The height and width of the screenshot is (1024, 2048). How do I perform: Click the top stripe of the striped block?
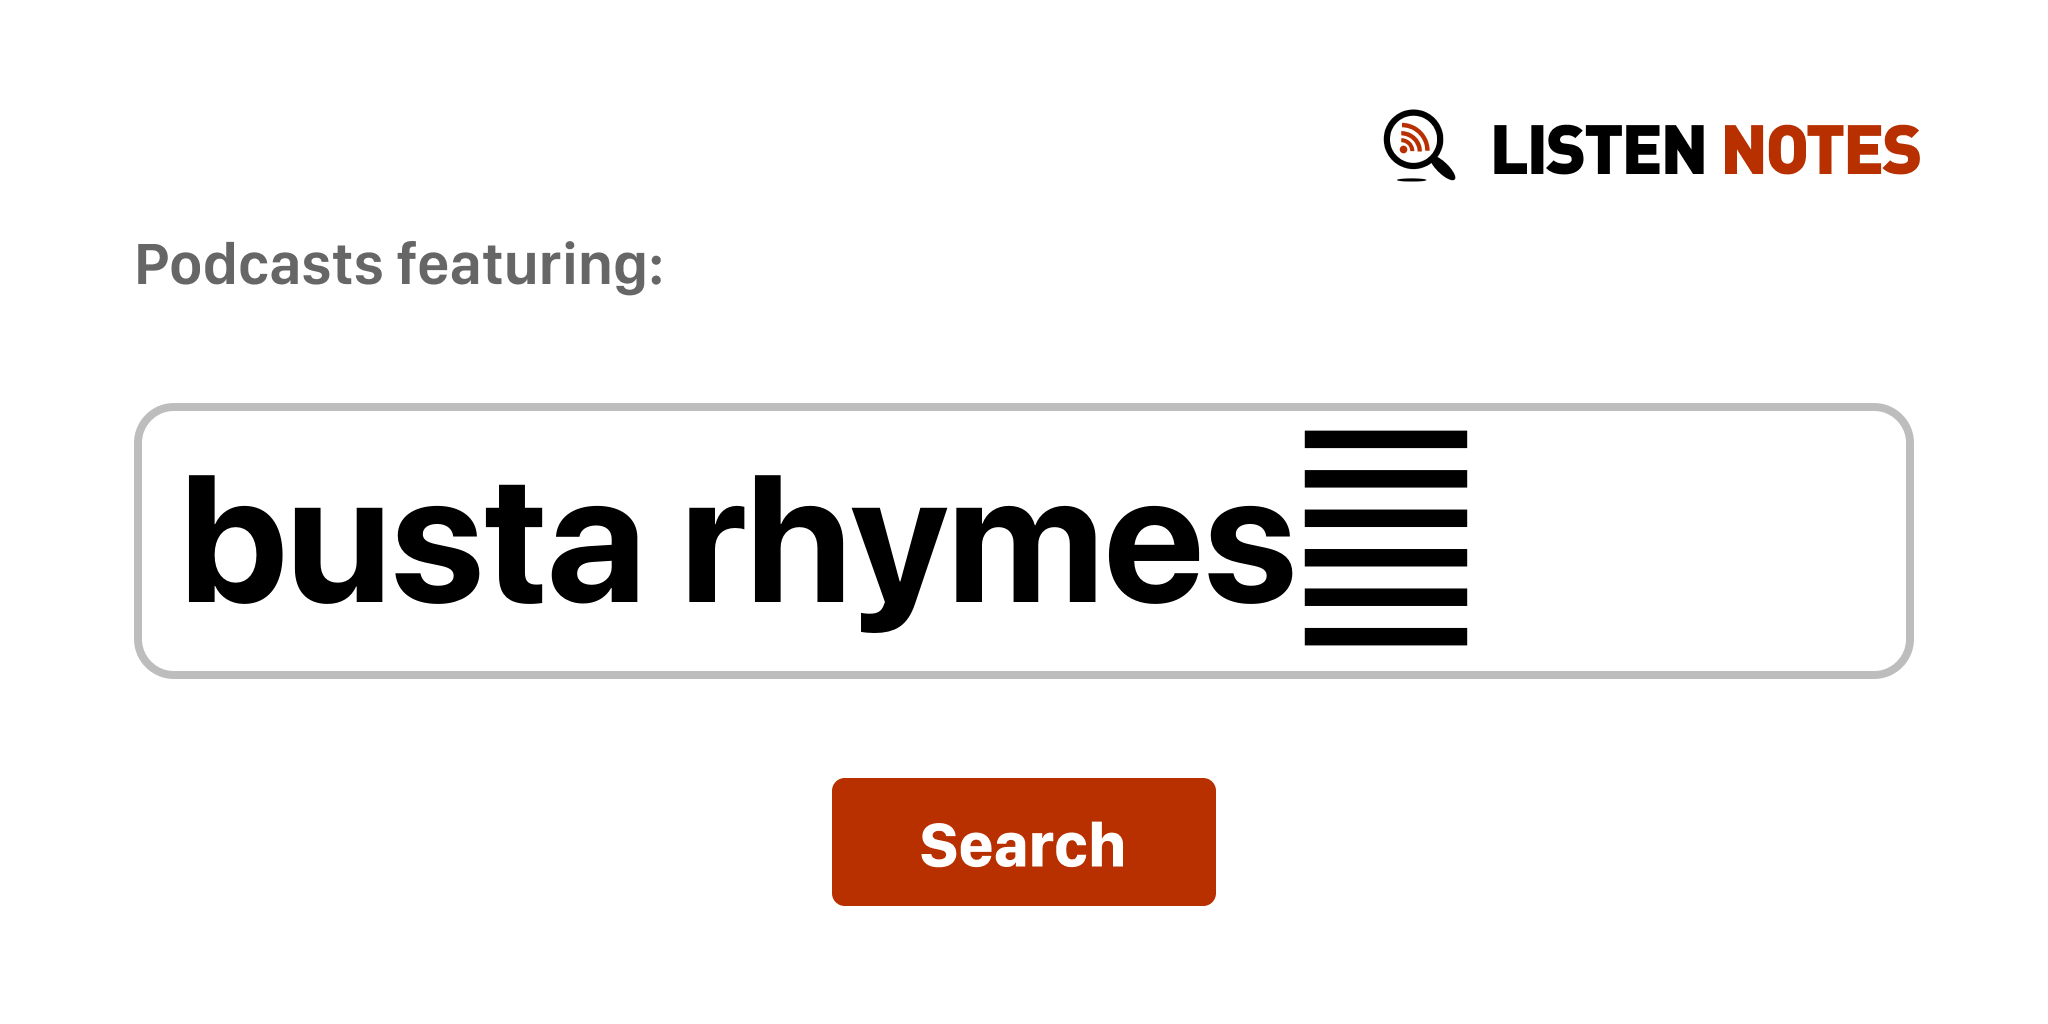(x=1385, y=439)
